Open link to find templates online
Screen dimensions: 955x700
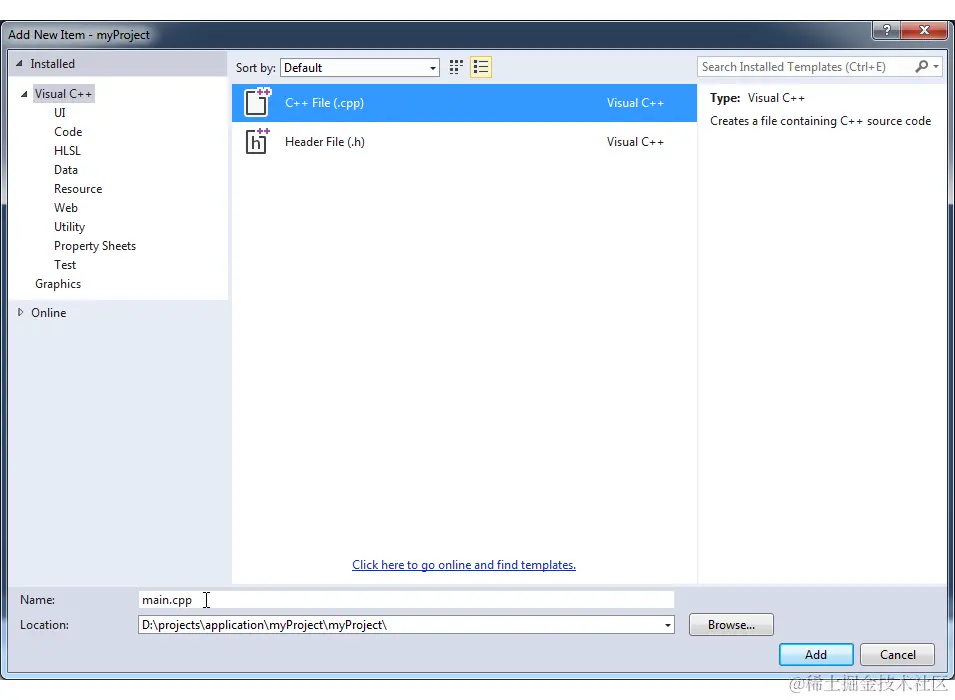click(x=463, y=565)
